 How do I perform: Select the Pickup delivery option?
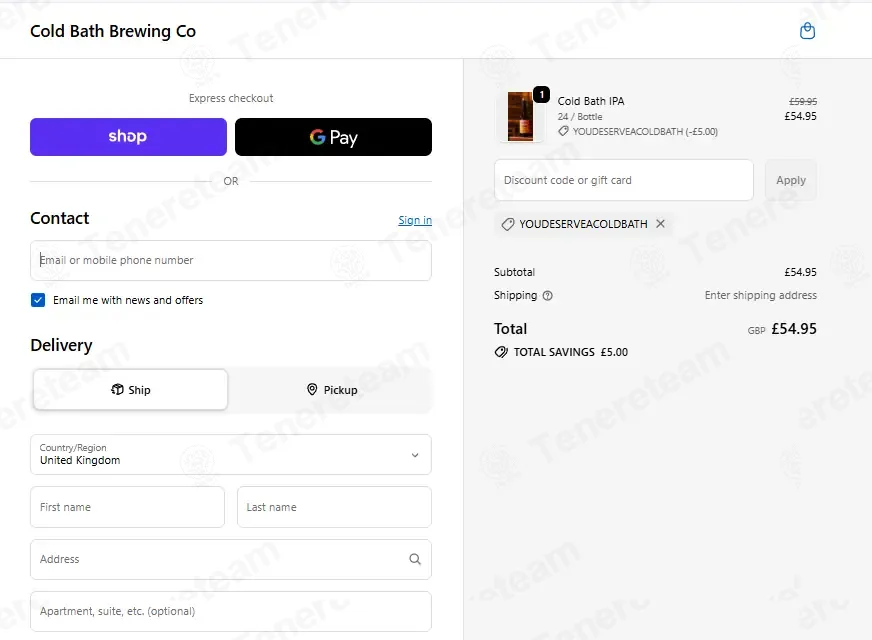point(332,390)
